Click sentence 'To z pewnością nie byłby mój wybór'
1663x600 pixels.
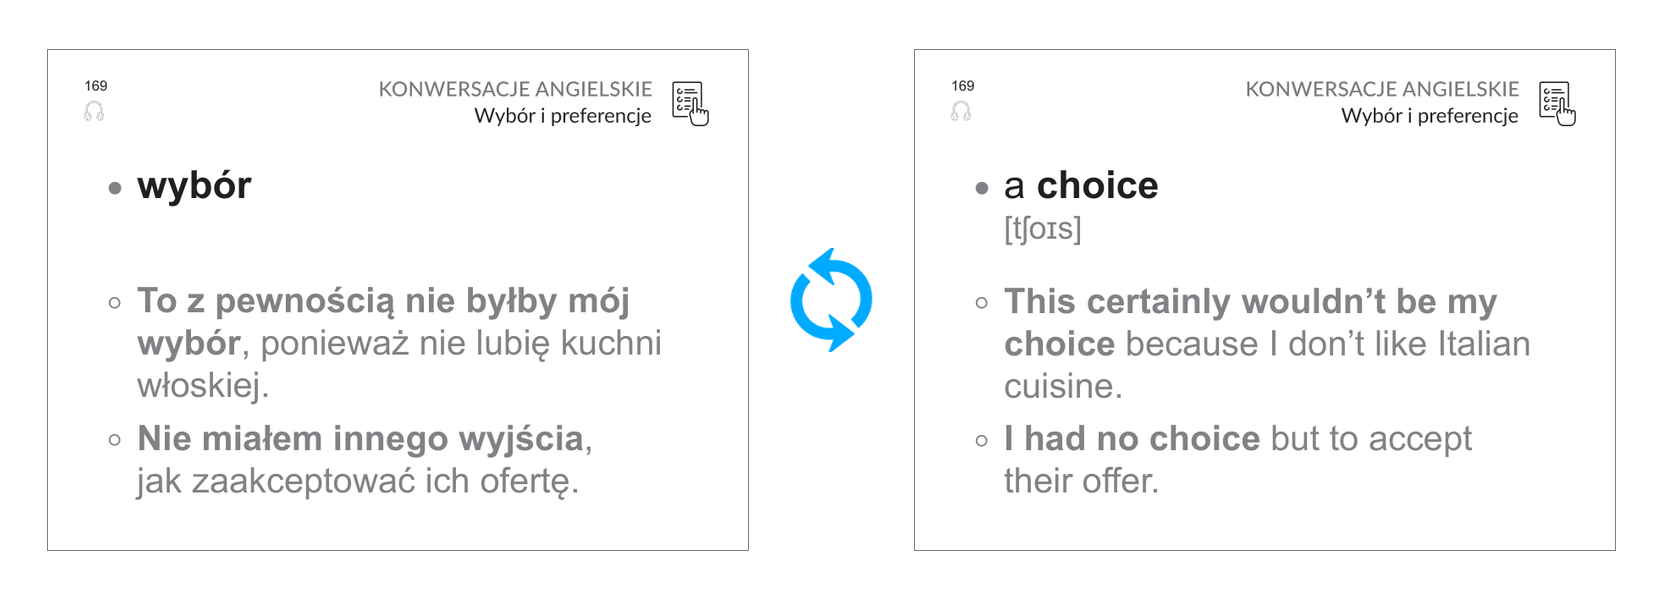click(384, 321)
